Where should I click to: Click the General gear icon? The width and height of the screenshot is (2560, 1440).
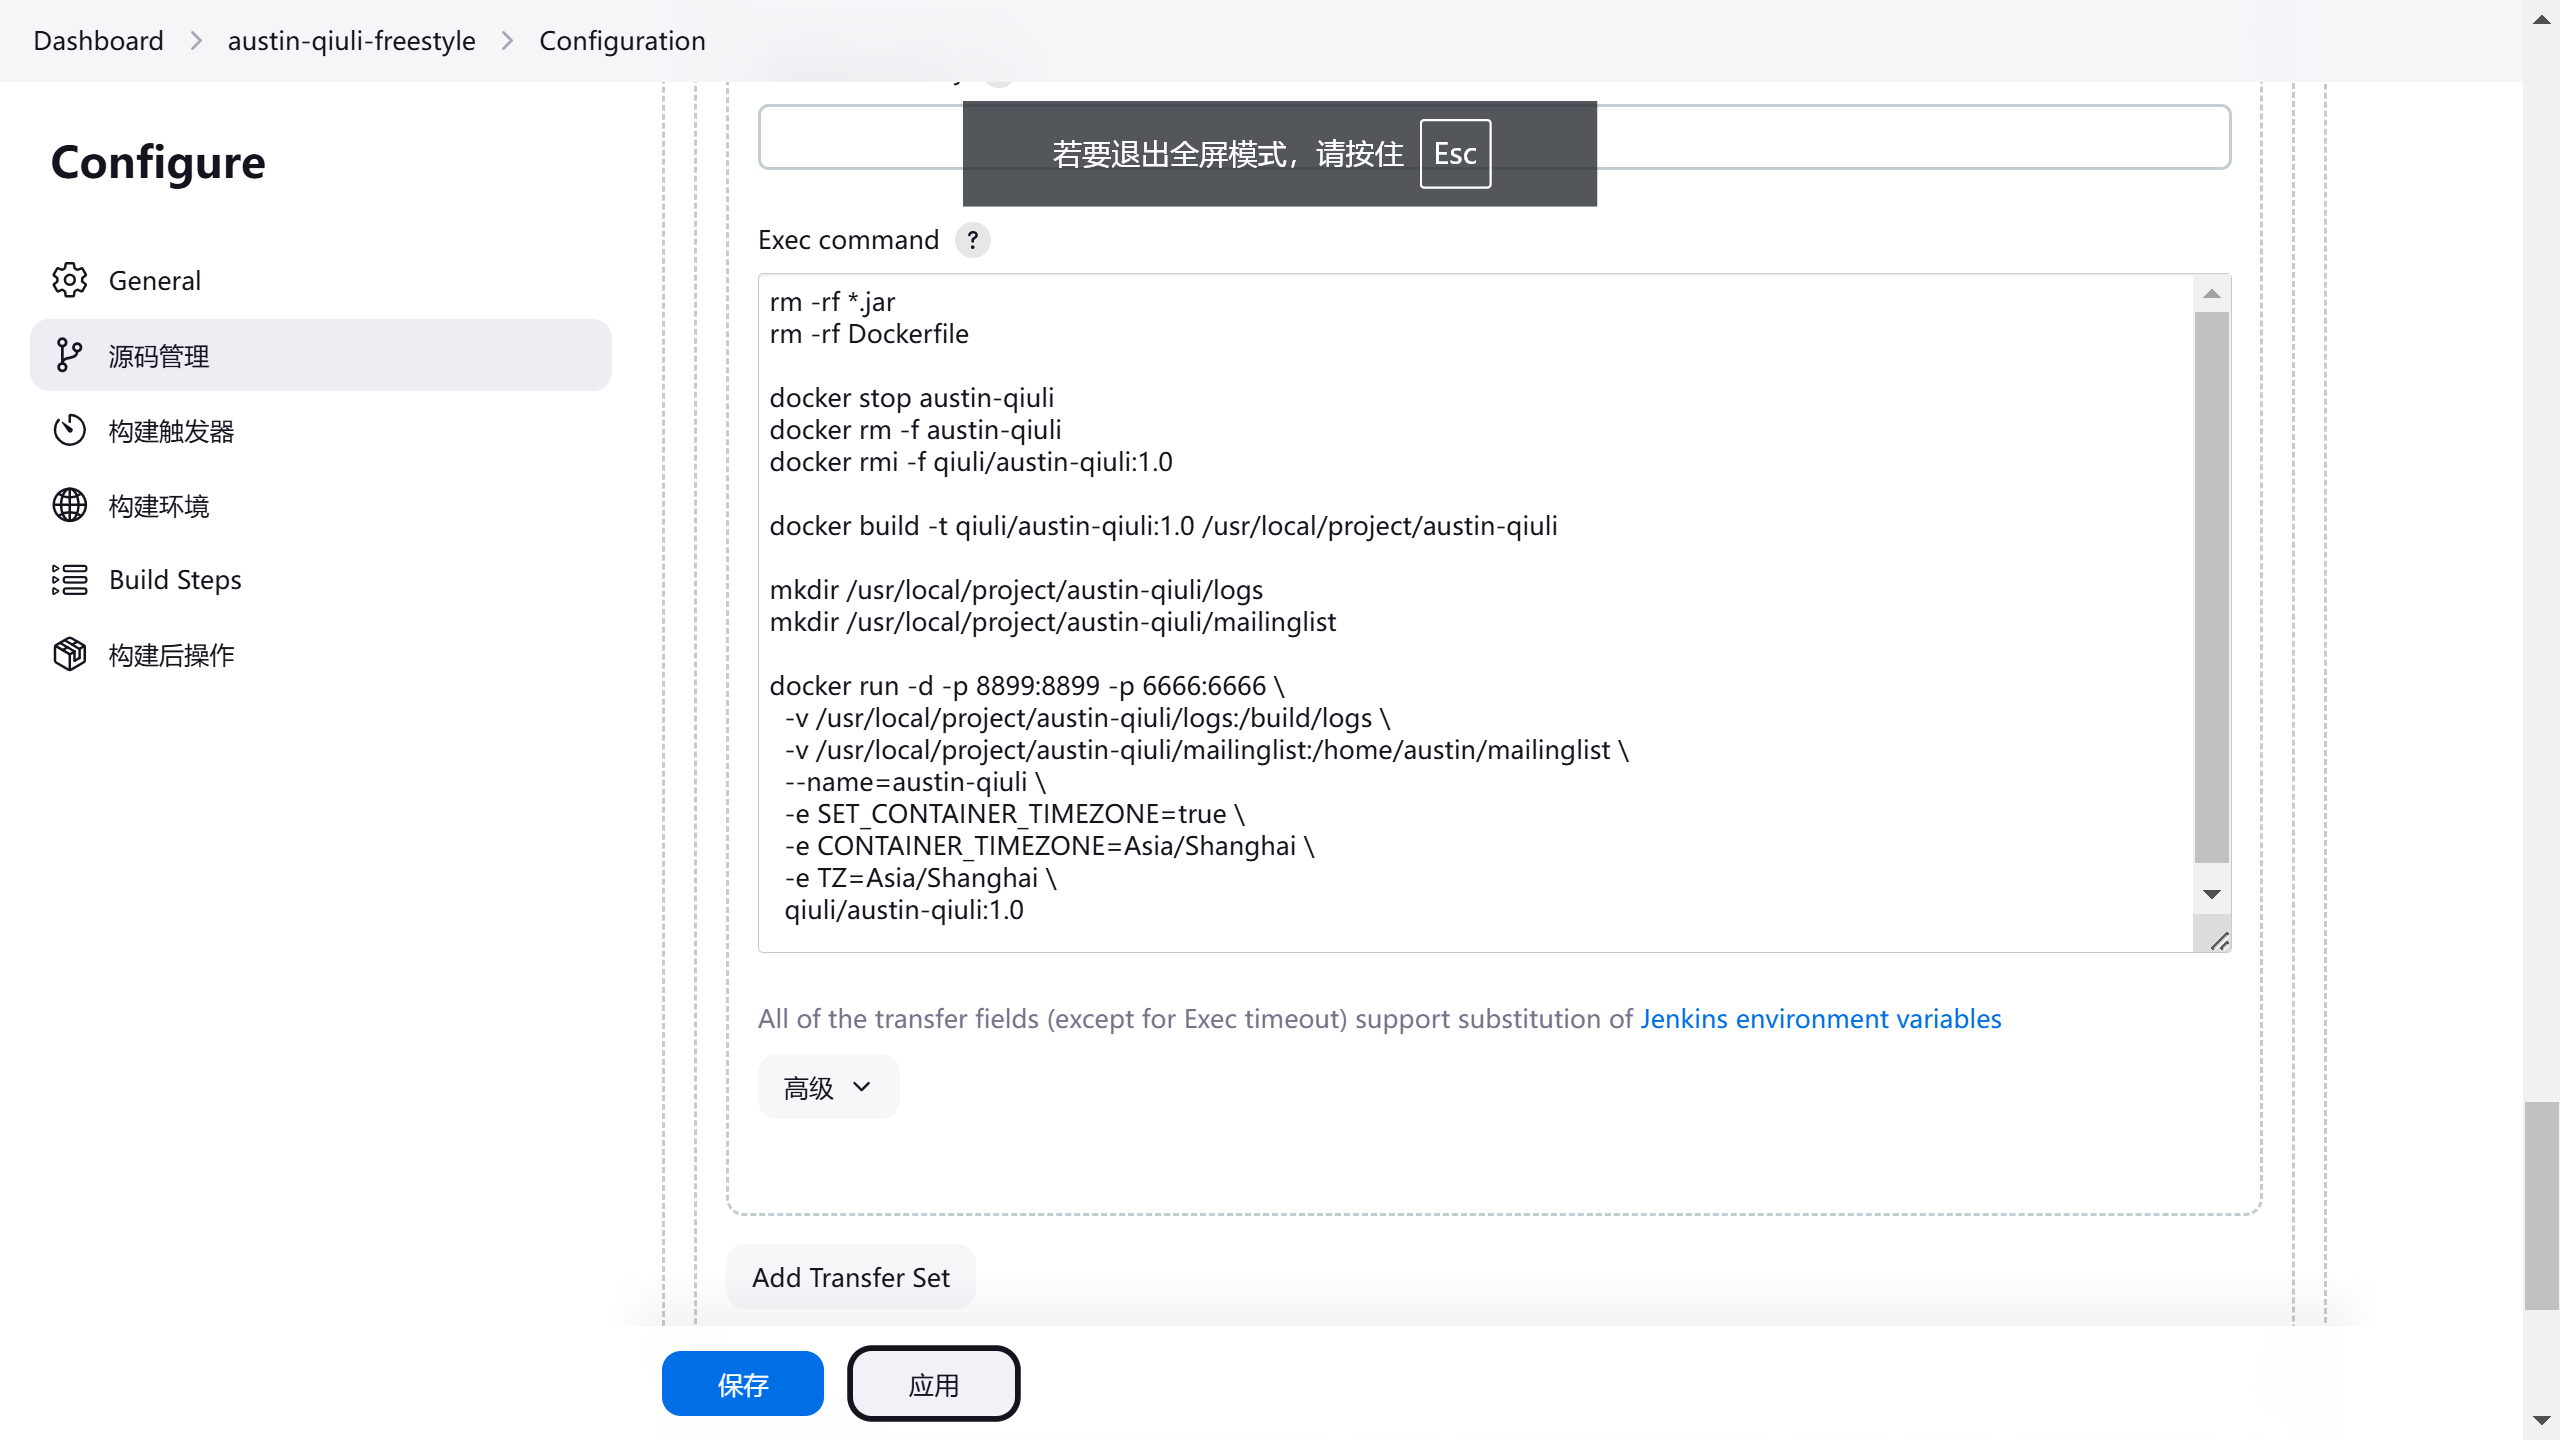[x=70, y=280]
